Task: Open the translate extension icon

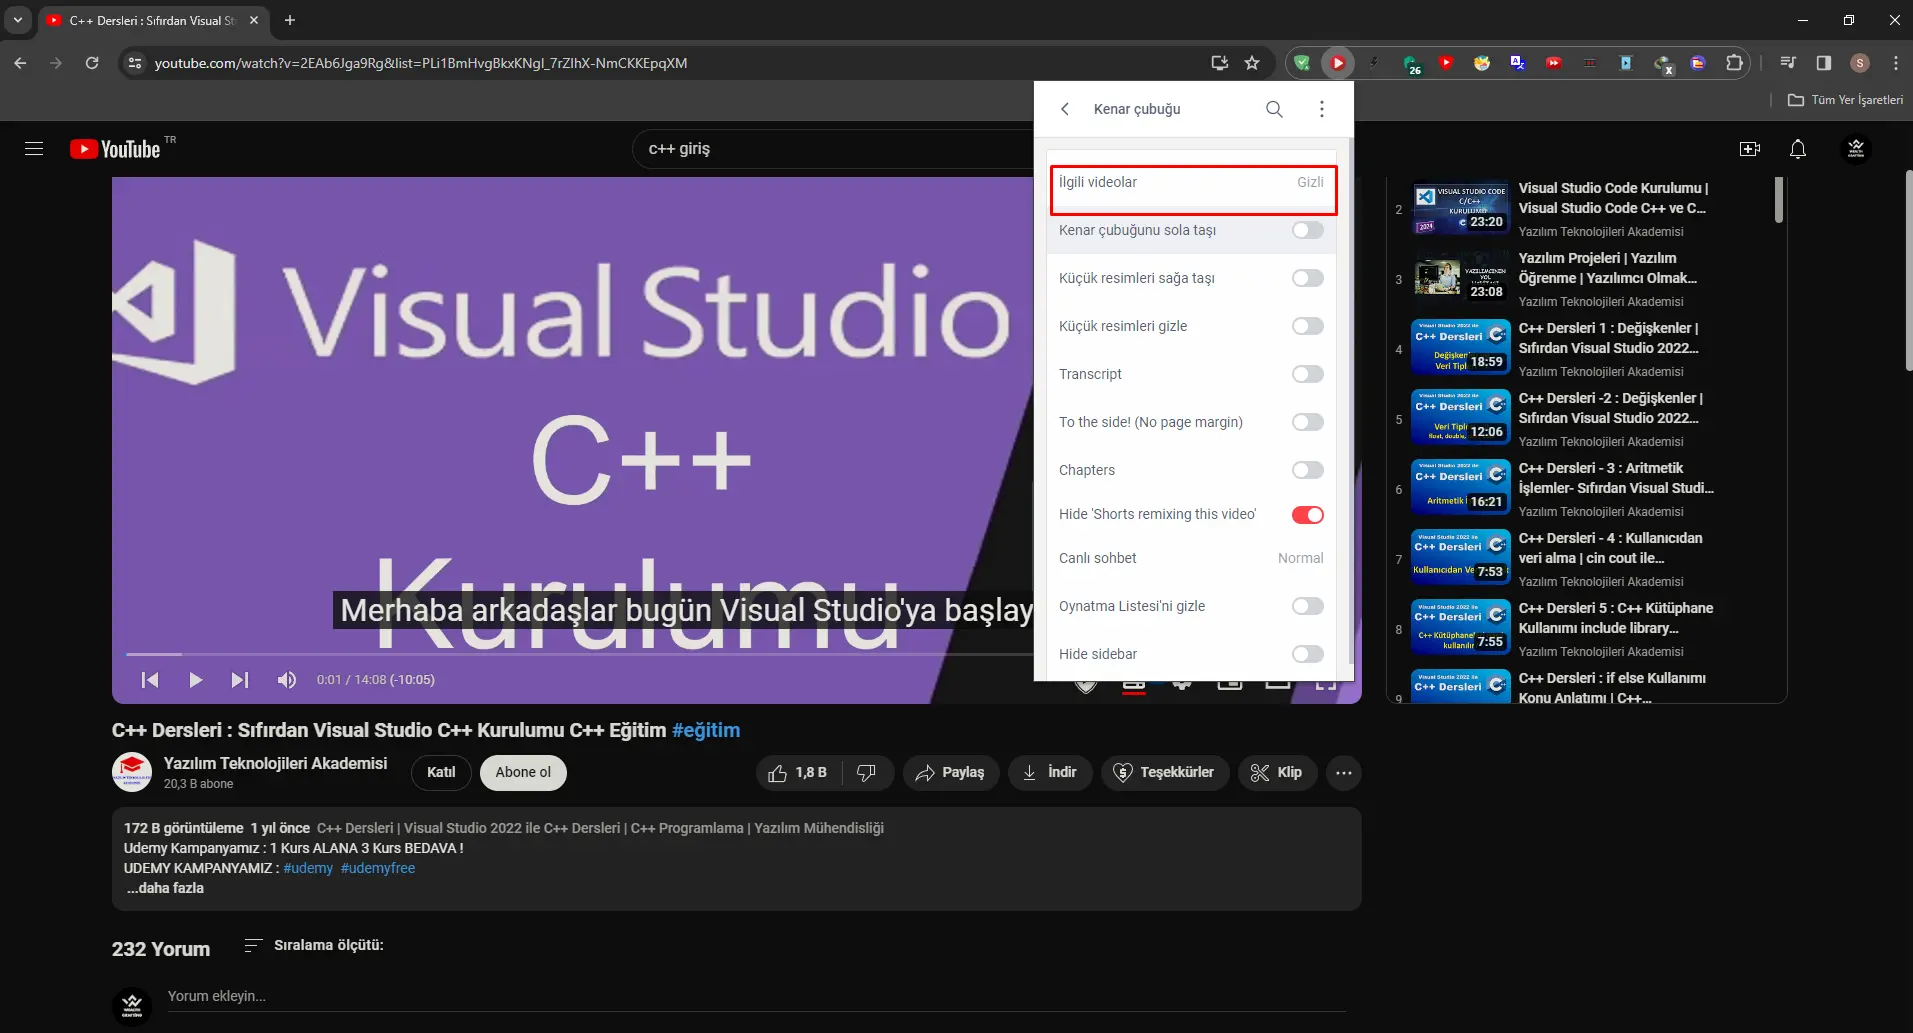Action: coord(1518,63)
